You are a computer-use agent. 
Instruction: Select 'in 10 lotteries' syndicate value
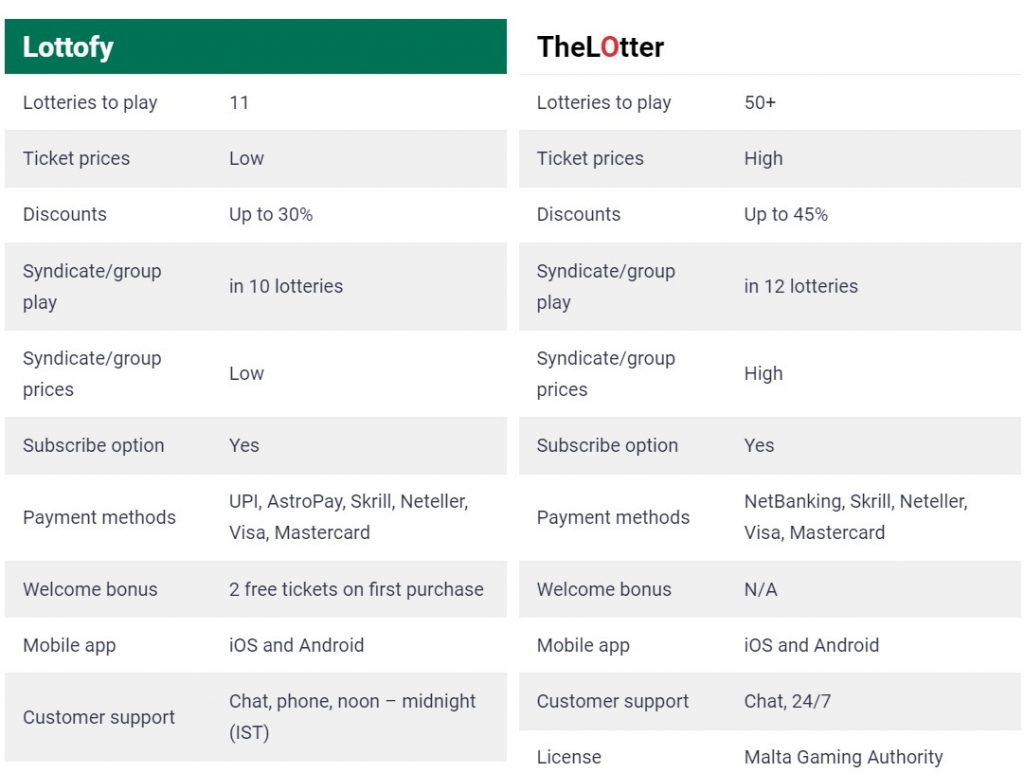(286, 286)
